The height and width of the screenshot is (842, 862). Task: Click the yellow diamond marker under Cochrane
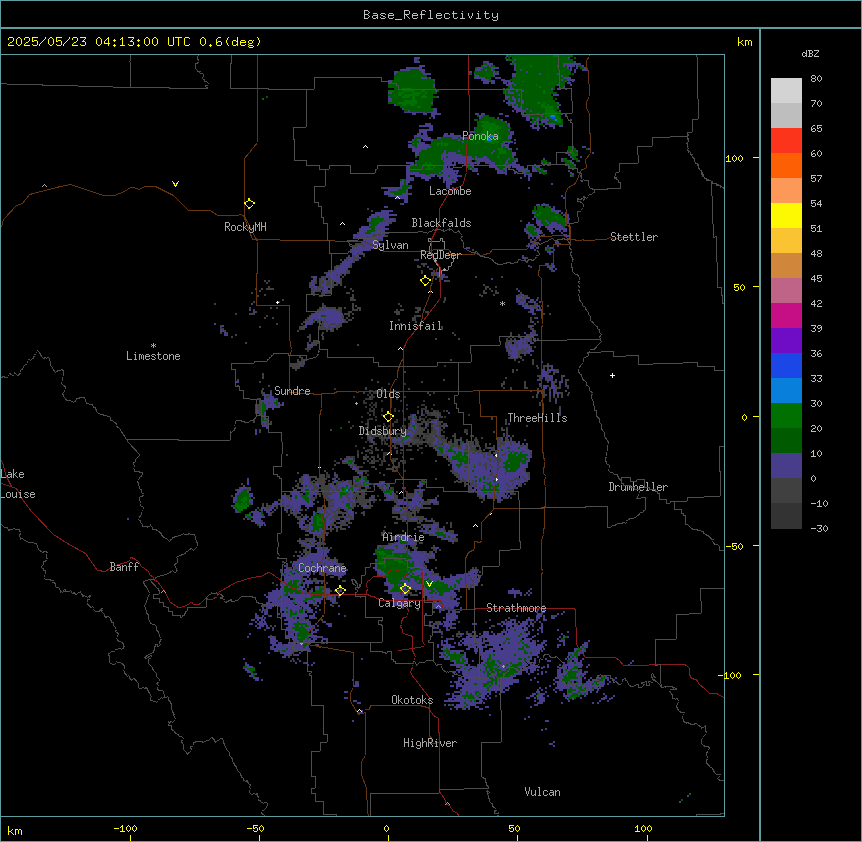point(340,591)
